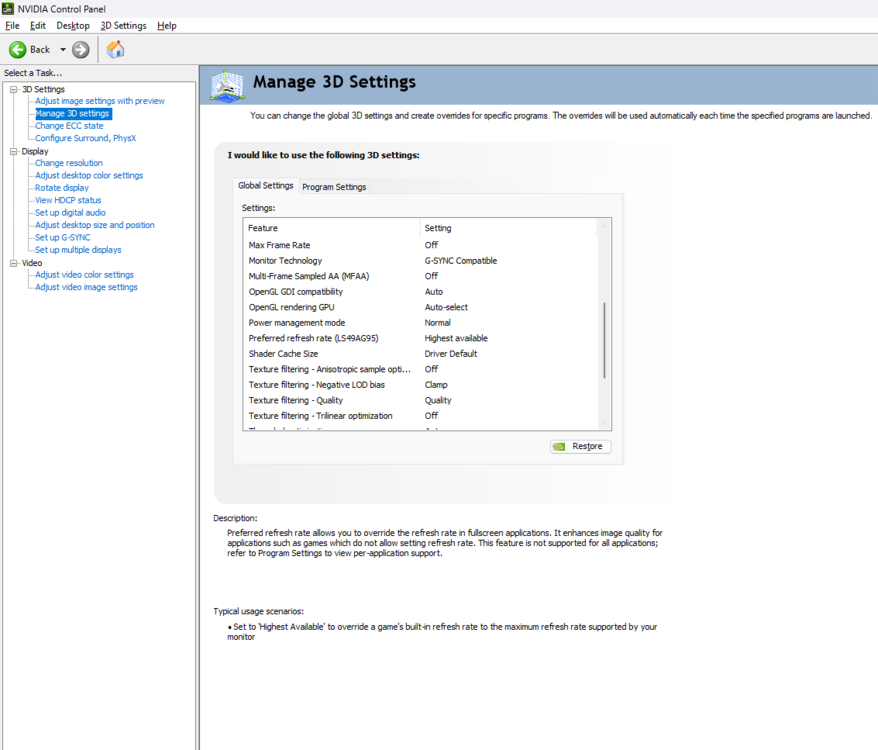Click Driver Default setting value
This screenshot has width=878, height=750.
pos(451,354)
